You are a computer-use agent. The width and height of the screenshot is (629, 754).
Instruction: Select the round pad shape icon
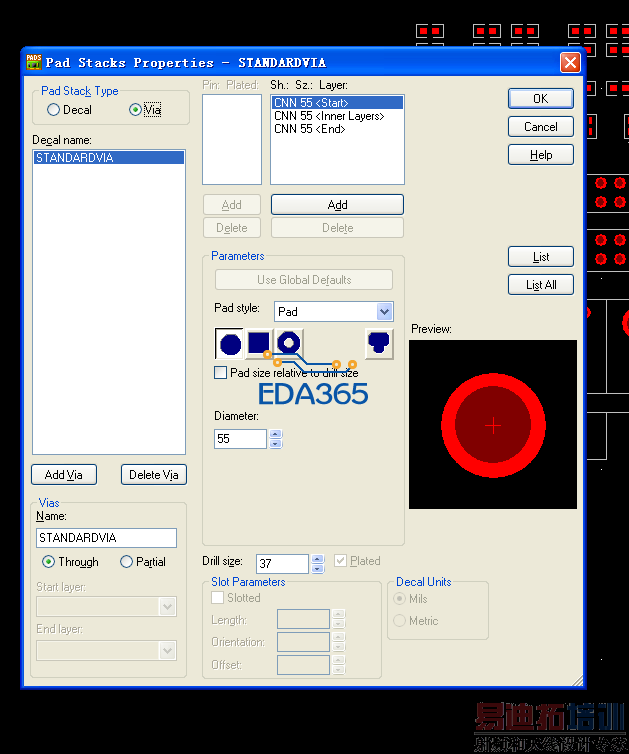[x=230, y=345]
